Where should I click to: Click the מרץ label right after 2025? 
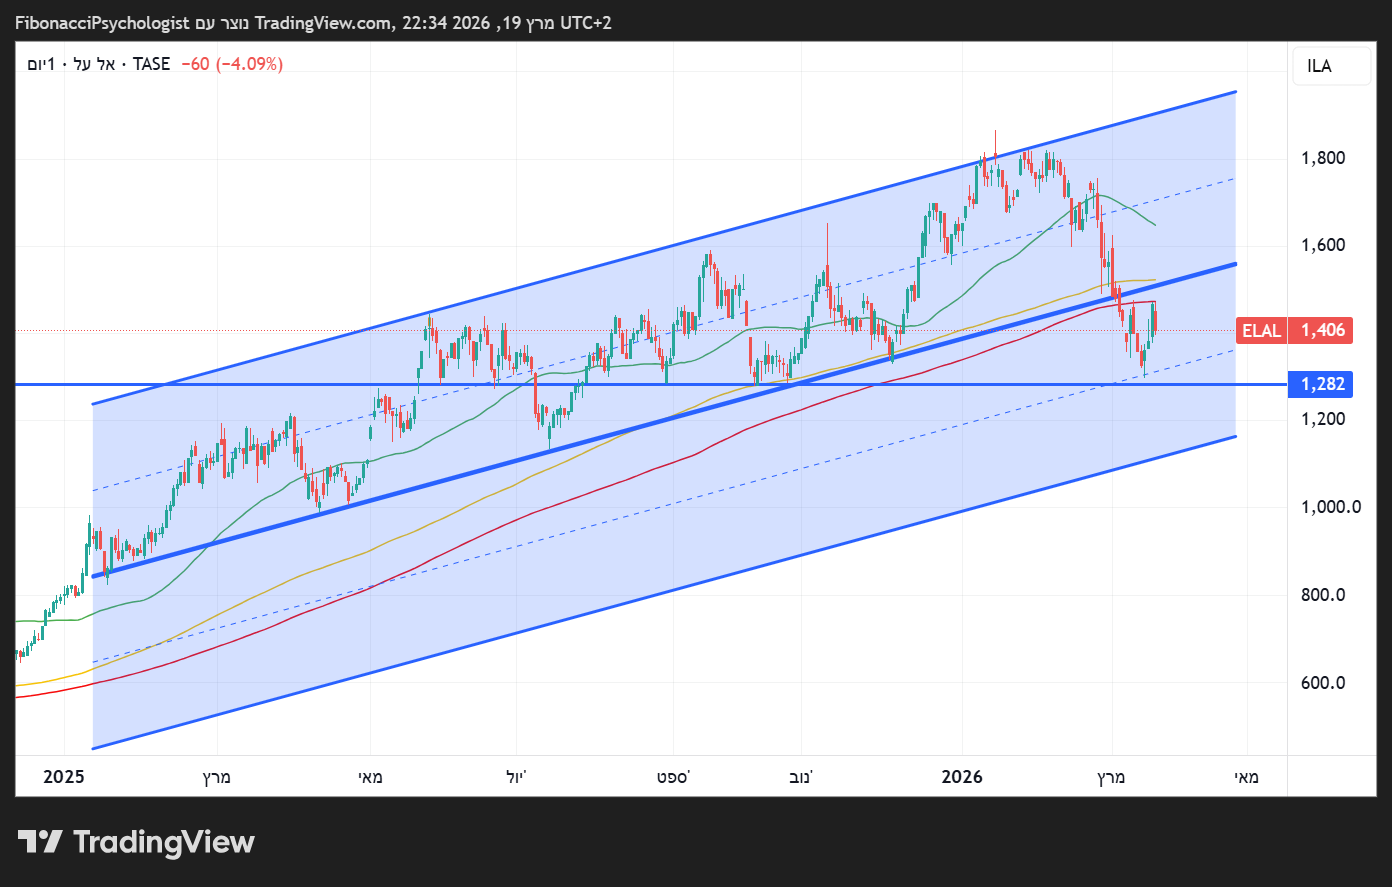217,777
